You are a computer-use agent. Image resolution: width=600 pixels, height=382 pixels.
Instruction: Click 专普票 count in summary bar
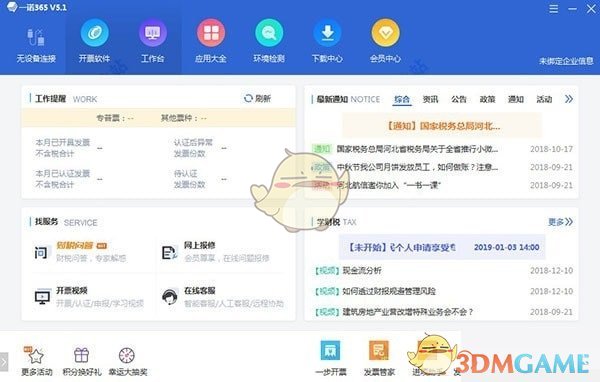tap(115, 118)
